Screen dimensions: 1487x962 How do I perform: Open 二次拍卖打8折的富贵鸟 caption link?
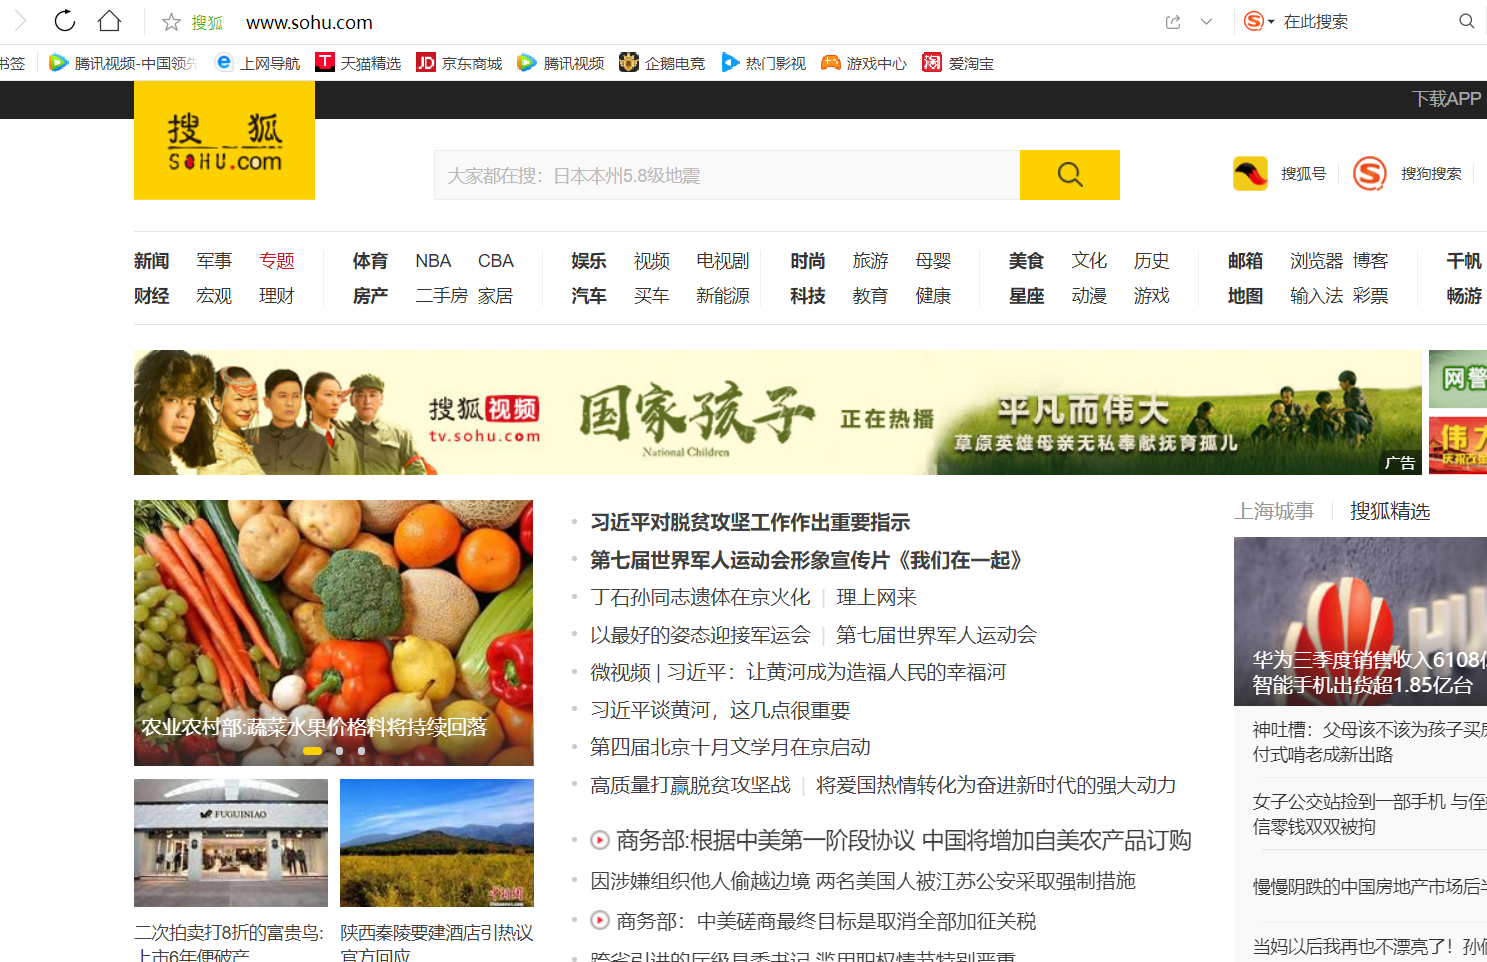(230, 943)
